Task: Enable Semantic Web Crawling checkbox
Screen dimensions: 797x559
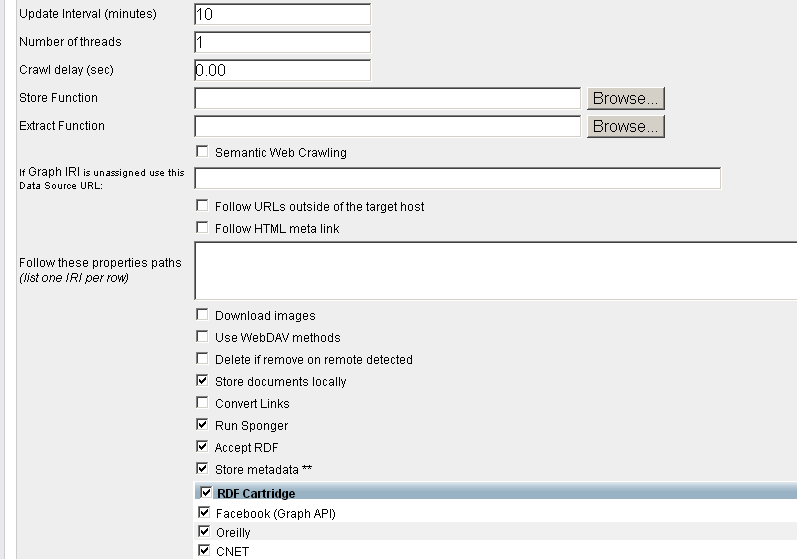Action: pos(202,152)
